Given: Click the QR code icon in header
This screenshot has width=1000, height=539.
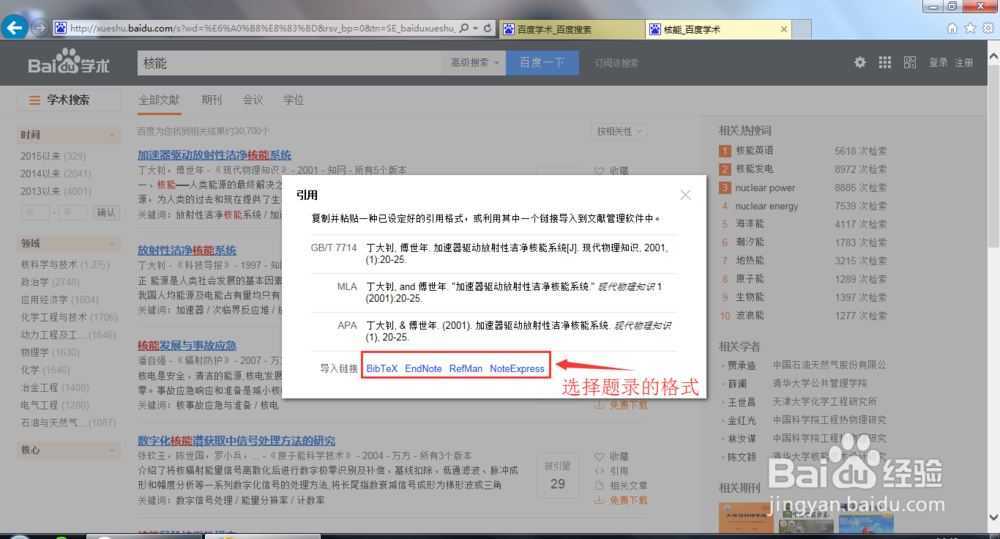Looking at the screenshot, I should [x=909, y=63].
